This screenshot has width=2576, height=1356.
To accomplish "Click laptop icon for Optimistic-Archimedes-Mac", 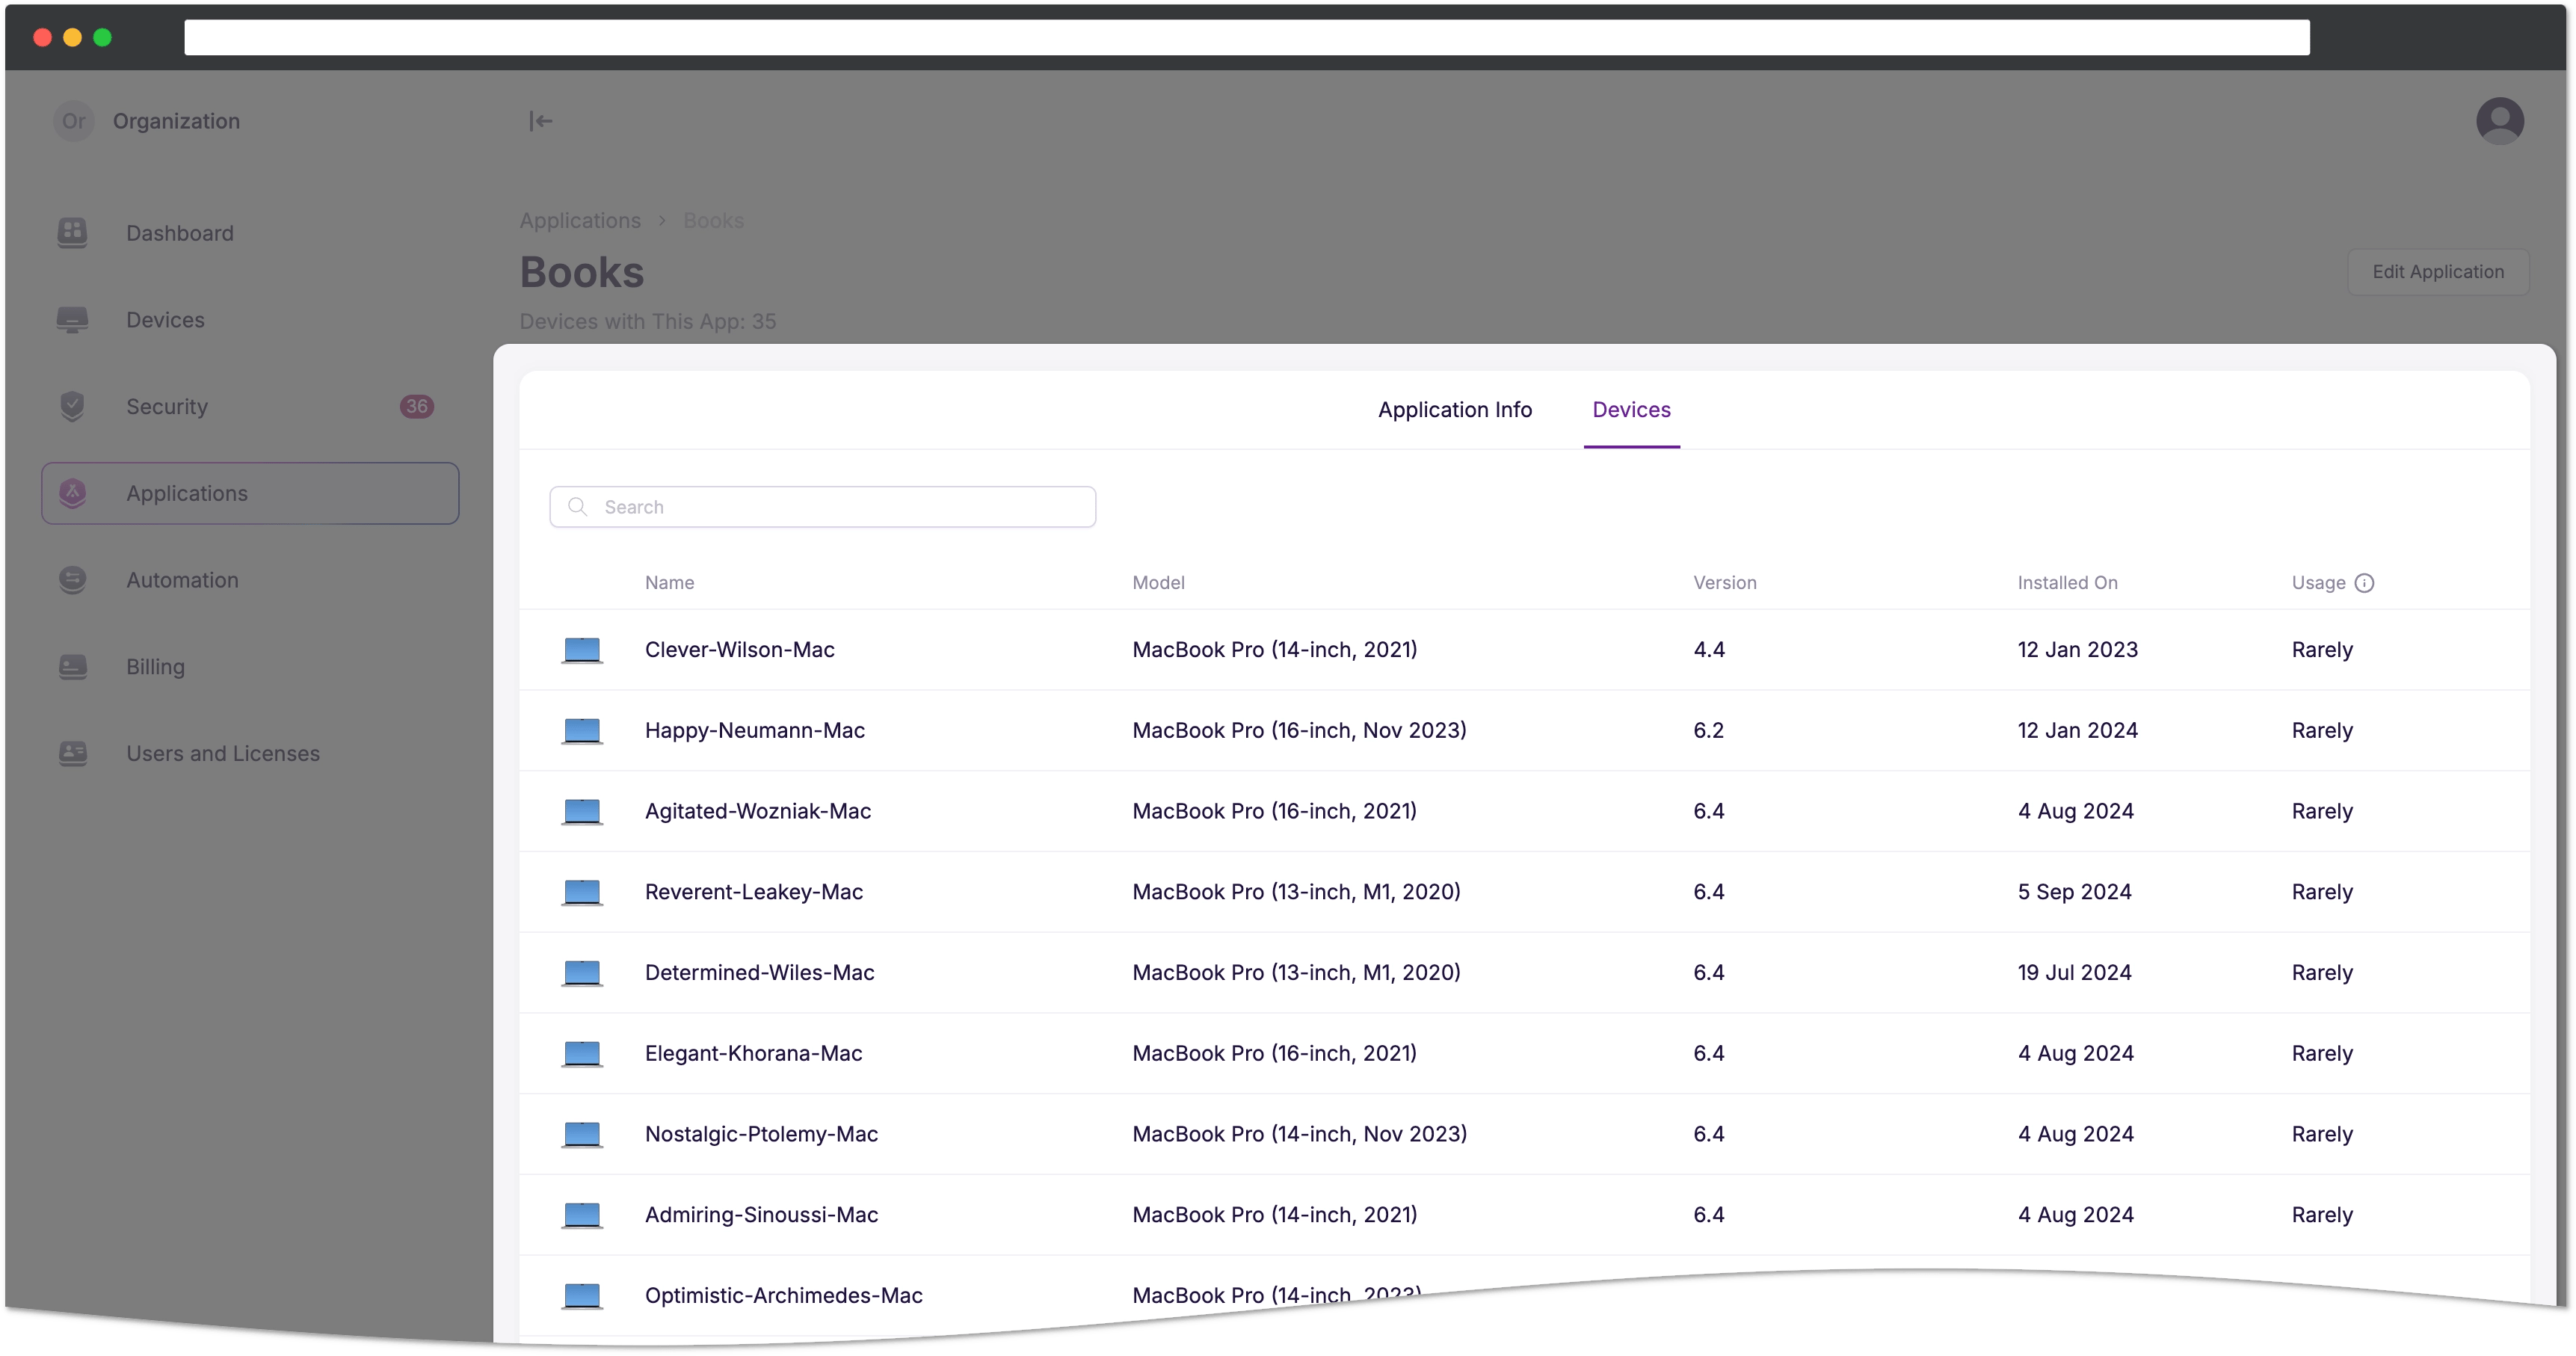I will point(582,1296).
